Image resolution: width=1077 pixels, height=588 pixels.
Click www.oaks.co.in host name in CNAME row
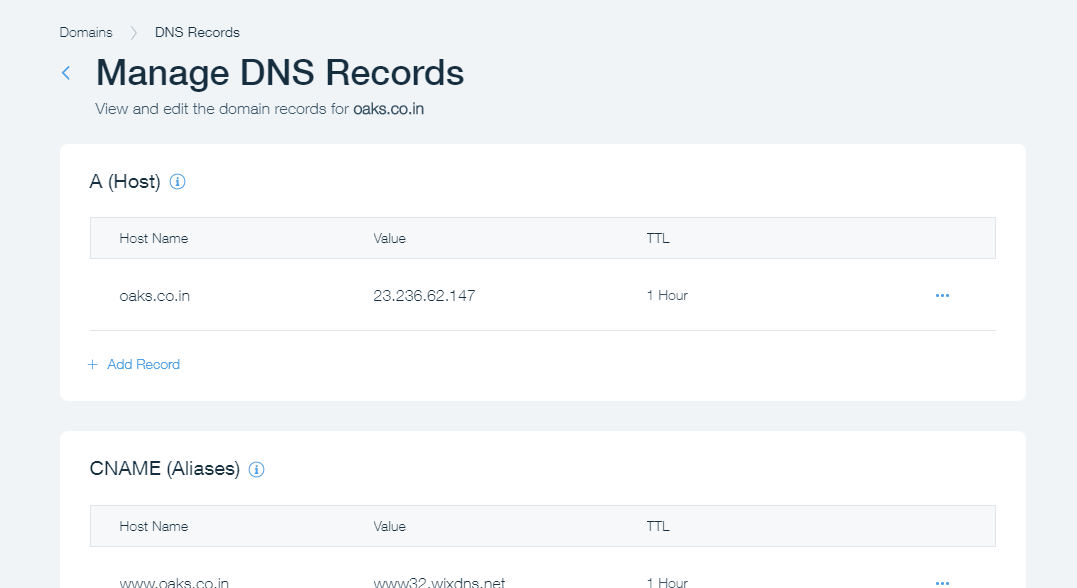tap(174, 583)
